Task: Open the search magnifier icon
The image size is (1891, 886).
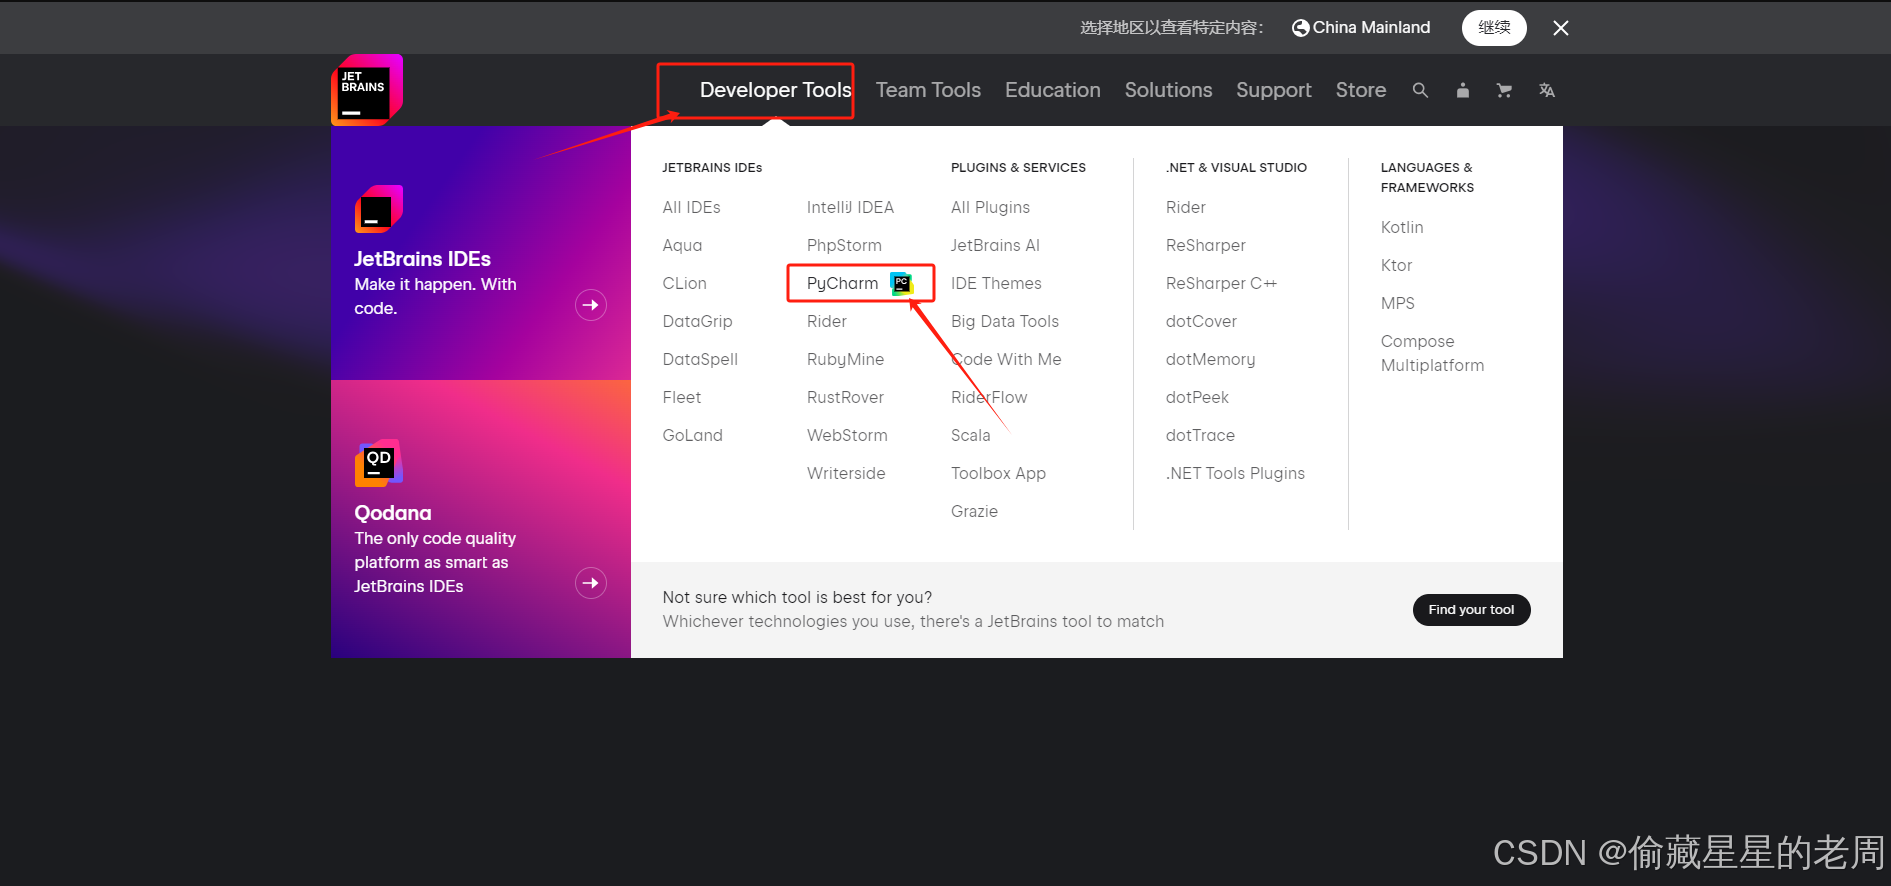Action: (x=1420, y=90)
